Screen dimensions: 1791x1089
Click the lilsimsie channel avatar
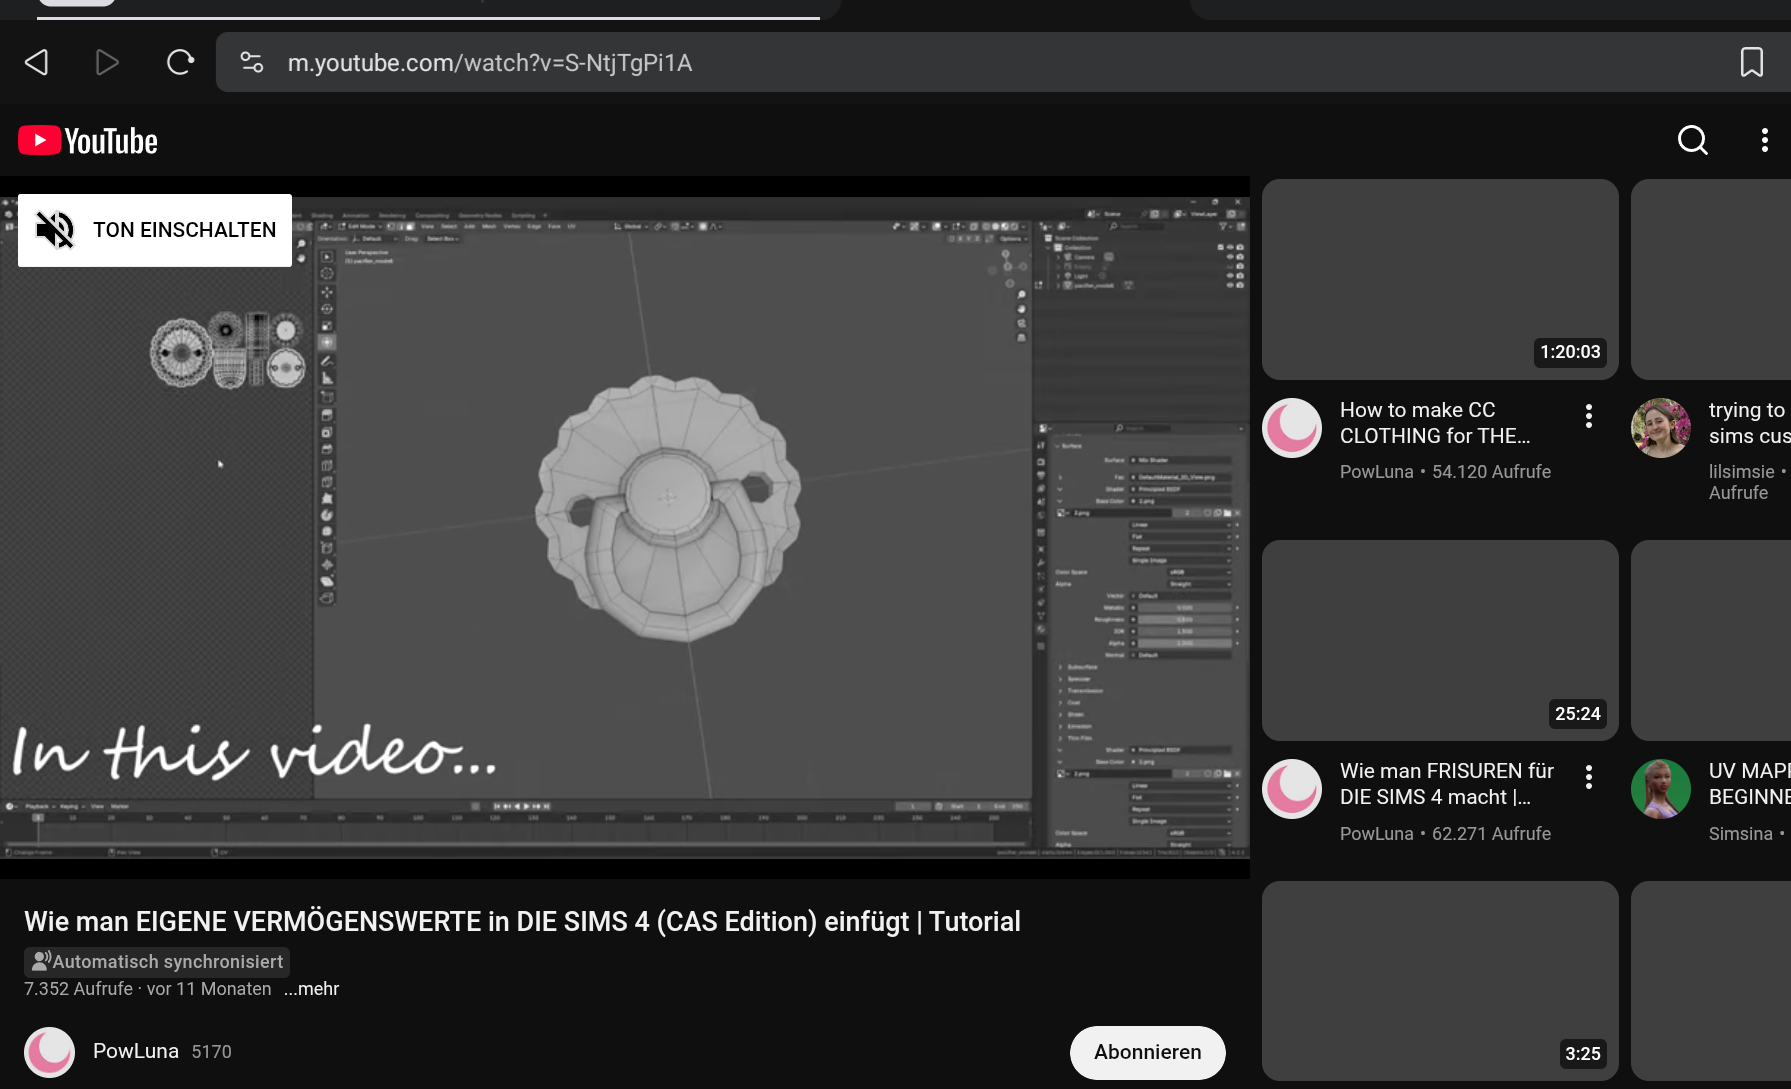point(1660,428)
